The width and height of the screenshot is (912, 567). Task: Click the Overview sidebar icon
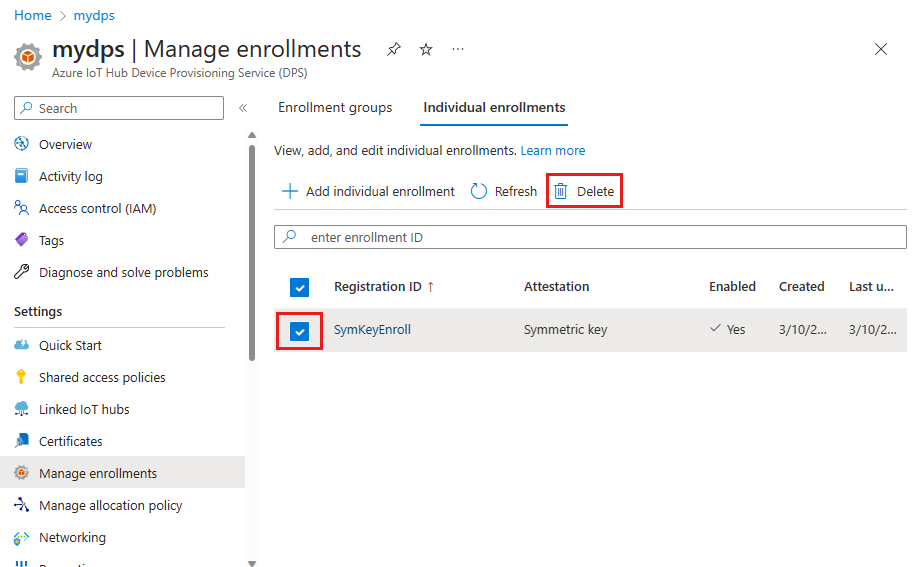tap(22, 144)
